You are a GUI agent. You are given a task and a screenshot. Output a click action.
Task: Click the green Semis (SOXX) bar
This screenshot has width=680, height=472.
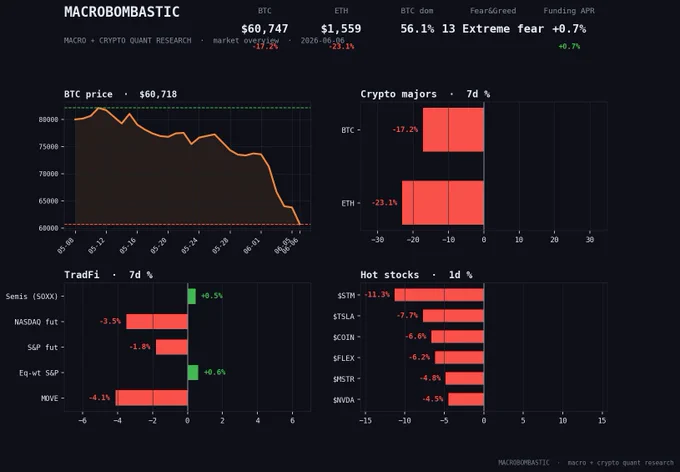[192, 296]
